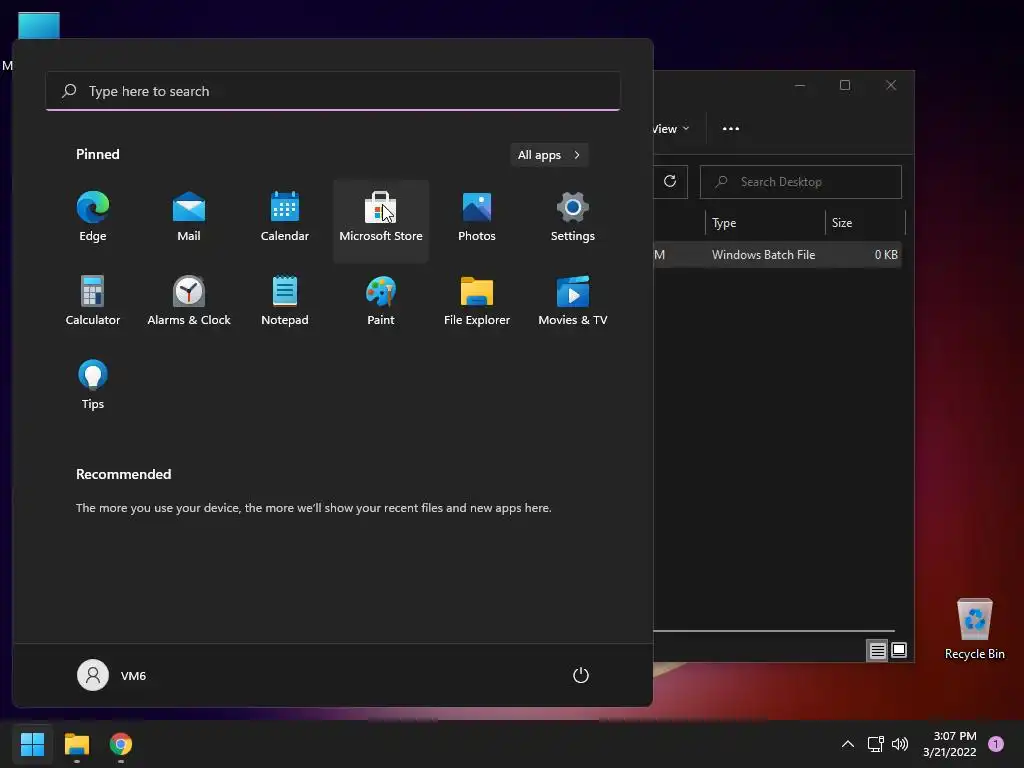1024x768 pixels.
Task: Select the 0 KB size cell
Action: (886, 255)
